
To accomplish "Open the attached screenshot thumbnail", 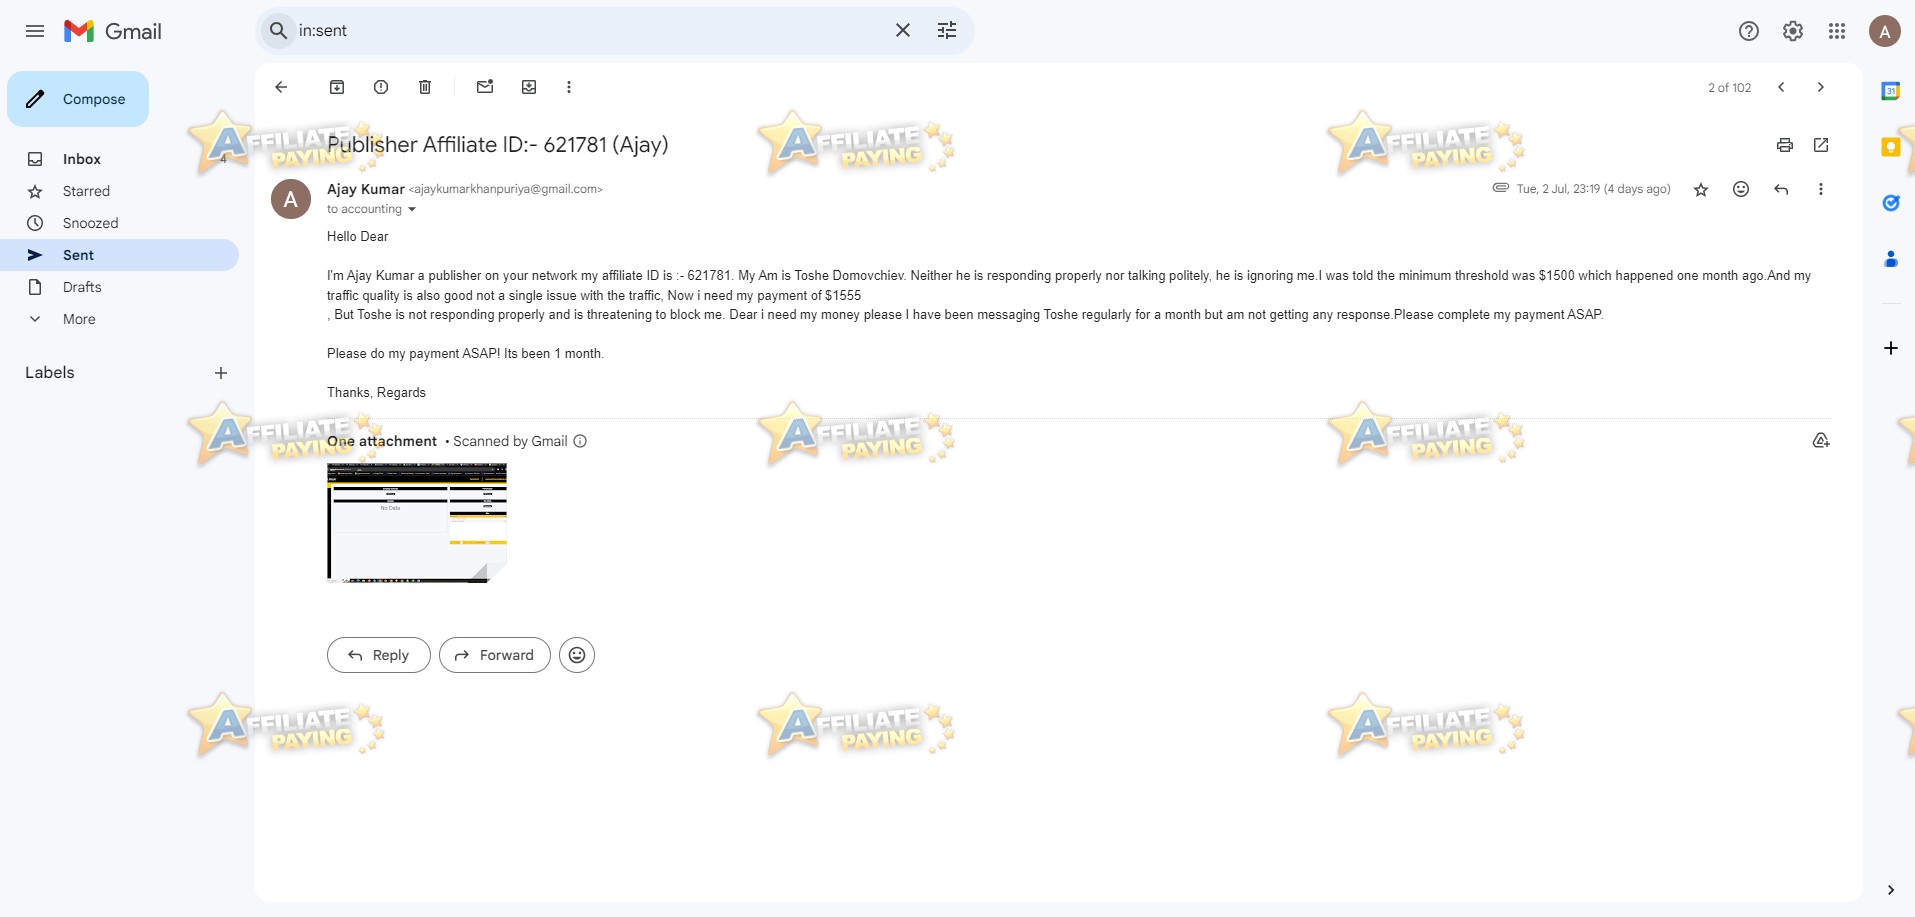I will pos(417,522).
